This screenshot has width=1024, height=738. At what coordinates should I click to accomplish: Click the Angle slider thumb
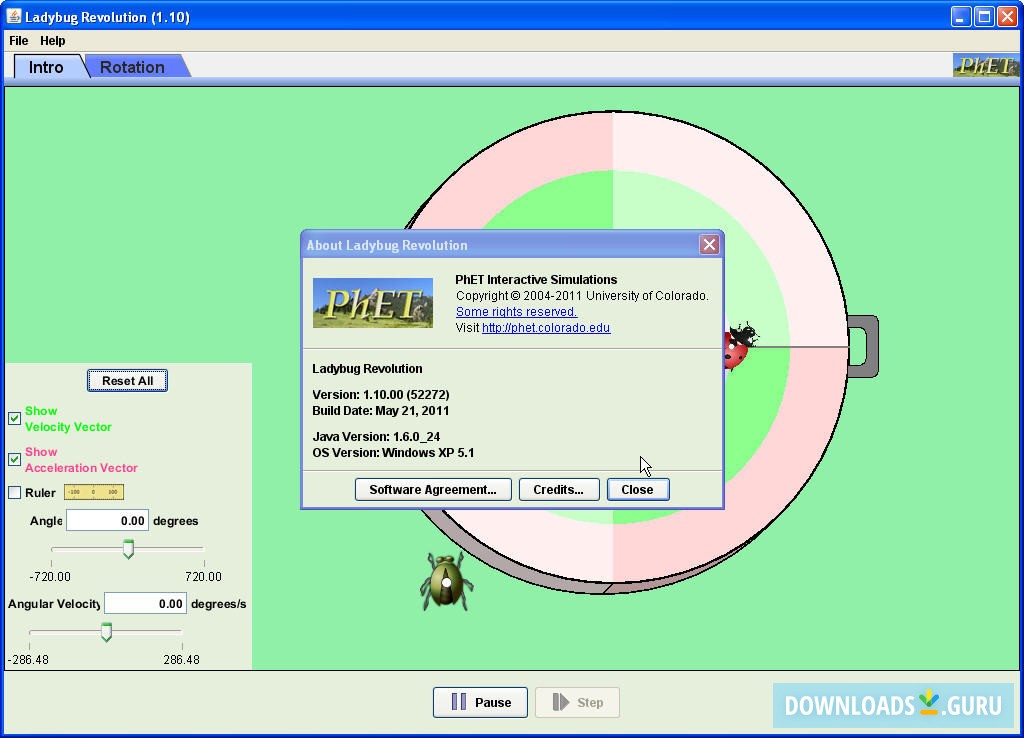tap(129, 549)
